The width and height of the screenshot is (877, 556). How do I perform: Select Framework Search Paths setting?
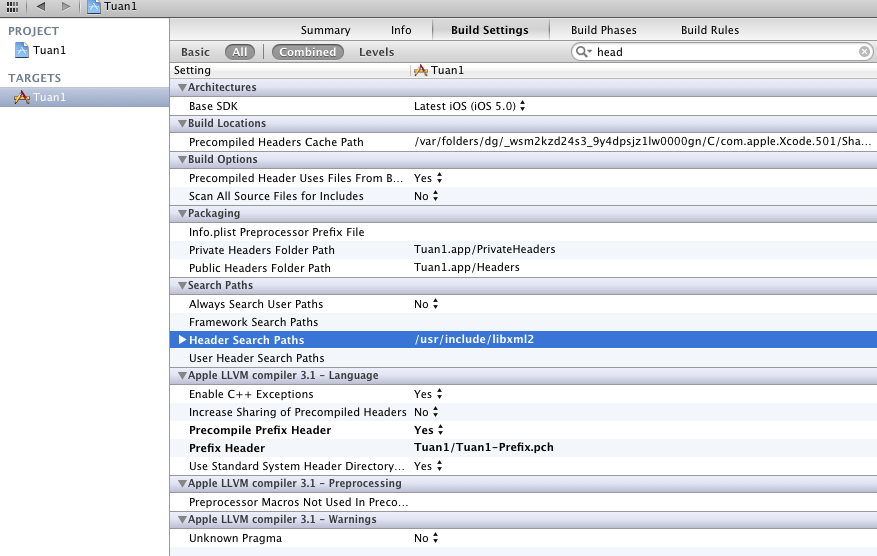pyautogui.click(x=253, y=322)
